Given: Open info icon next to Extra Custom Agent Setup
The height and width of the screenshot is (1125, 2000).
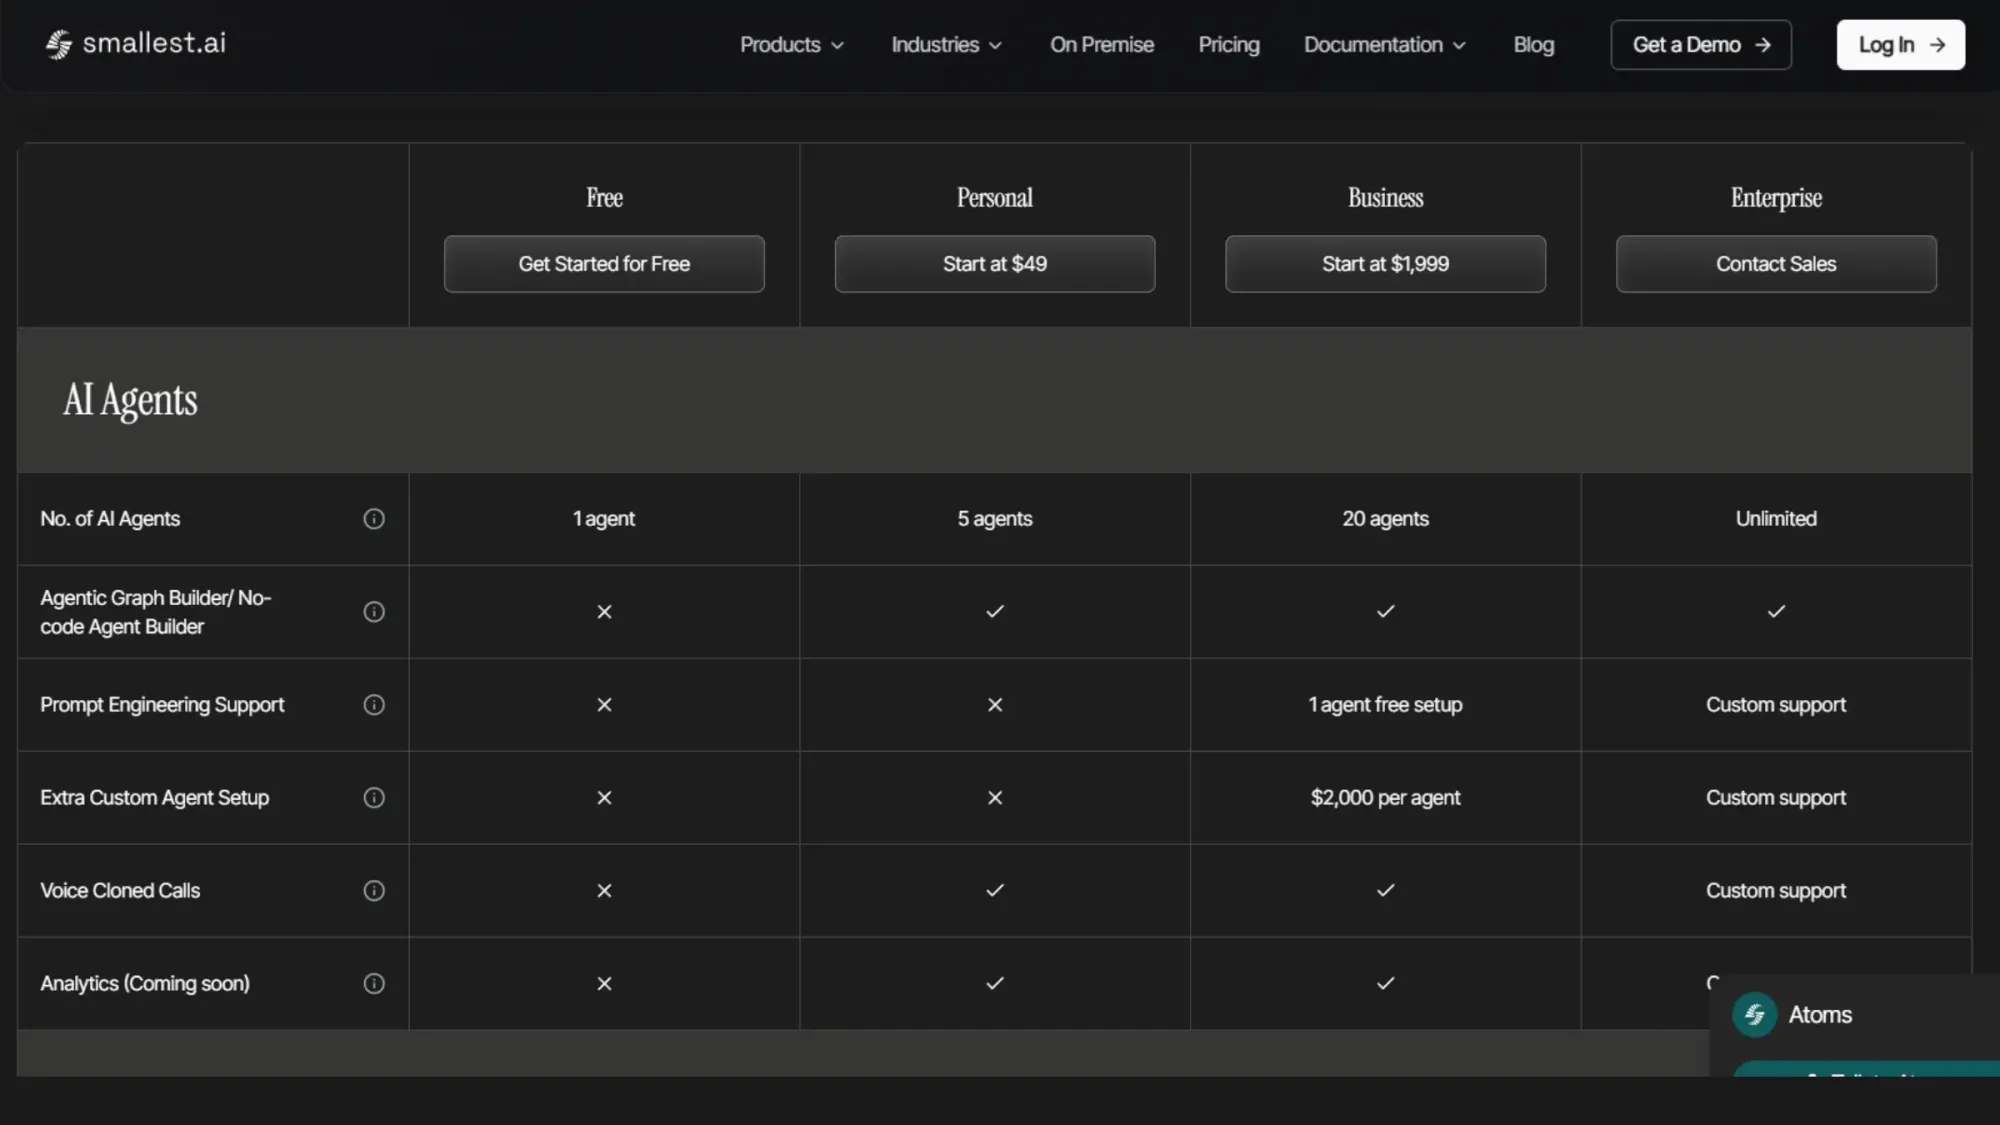Looking at the screenshot, I should pyautogui.click(x=374, y=797).
